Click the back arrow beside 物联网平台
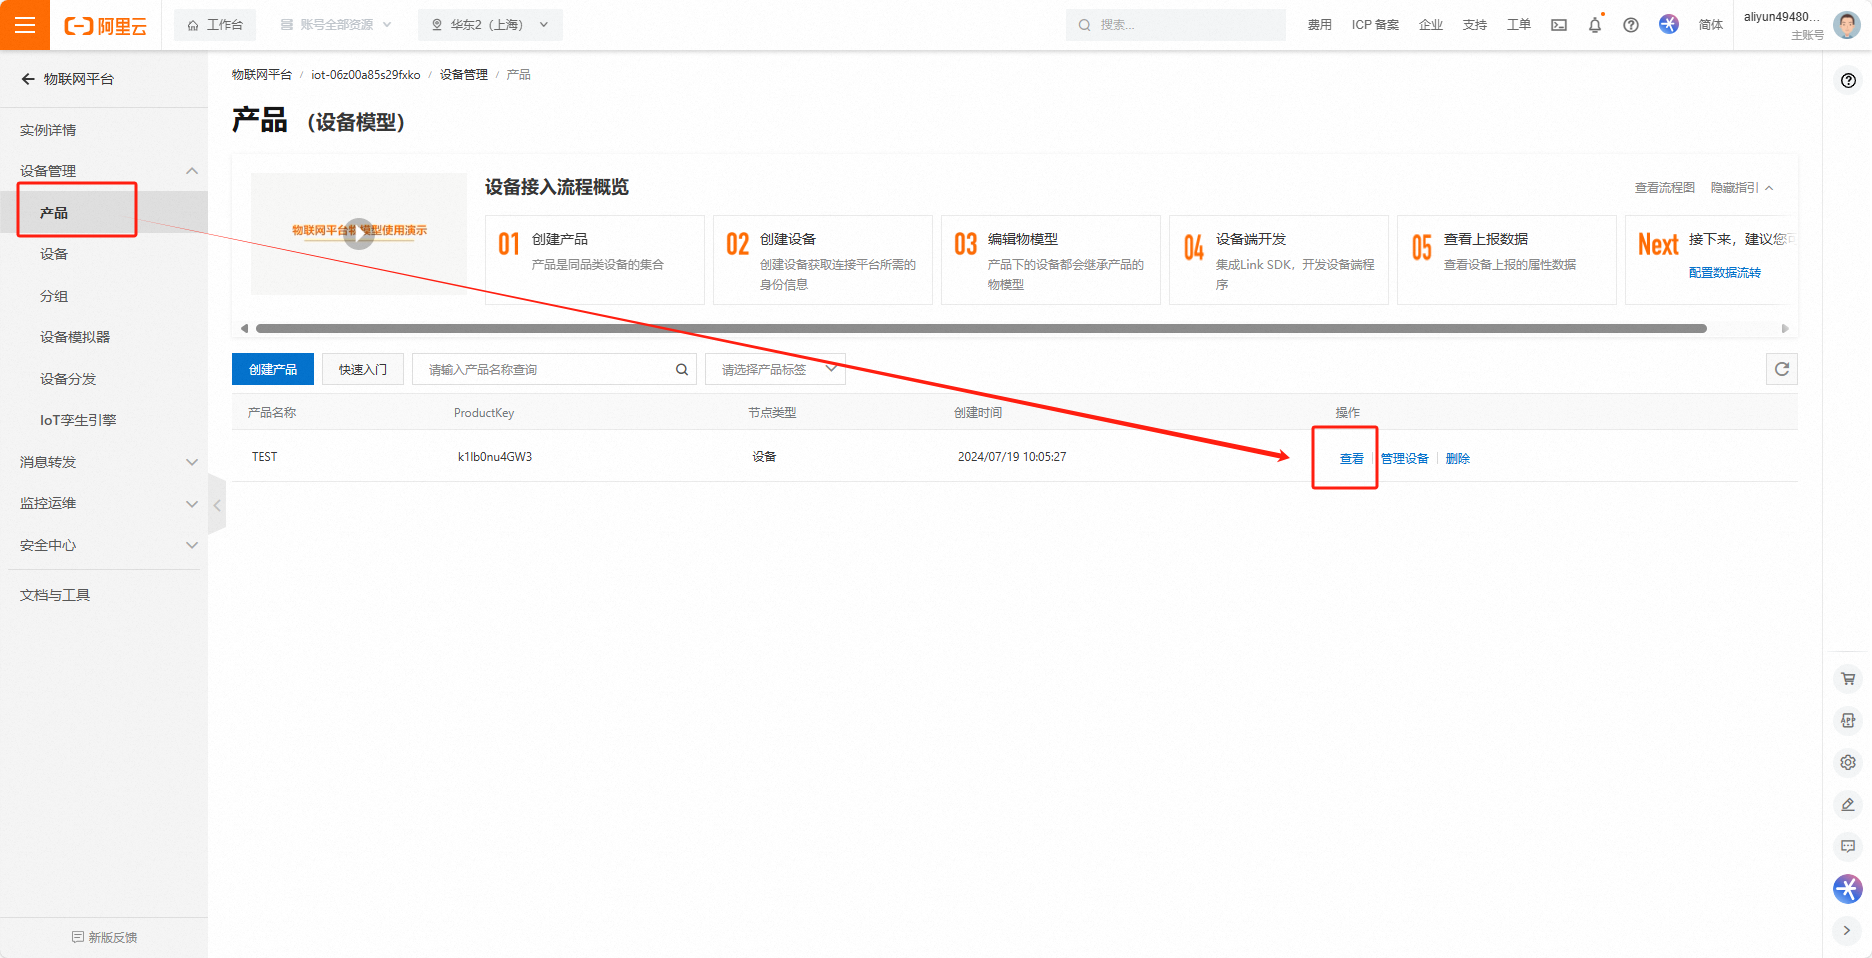 [28, 79]
